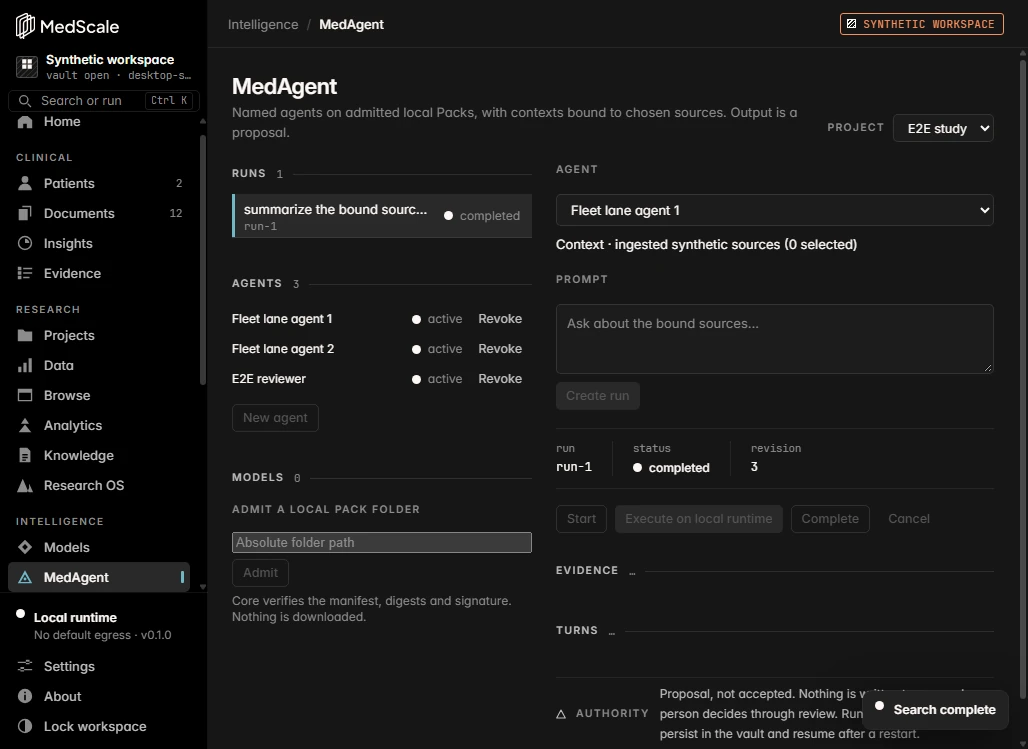
Task: Click the Browse window icon
Action: pos(25,395)
